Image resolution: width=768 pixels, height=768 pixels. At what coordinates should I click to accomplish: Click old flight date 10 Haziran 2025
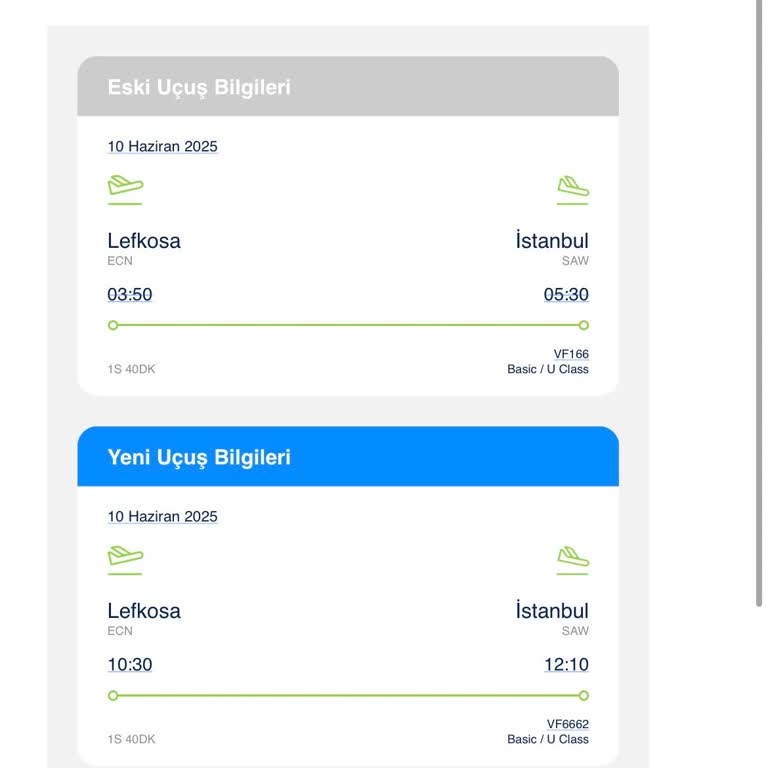(162, 147)
